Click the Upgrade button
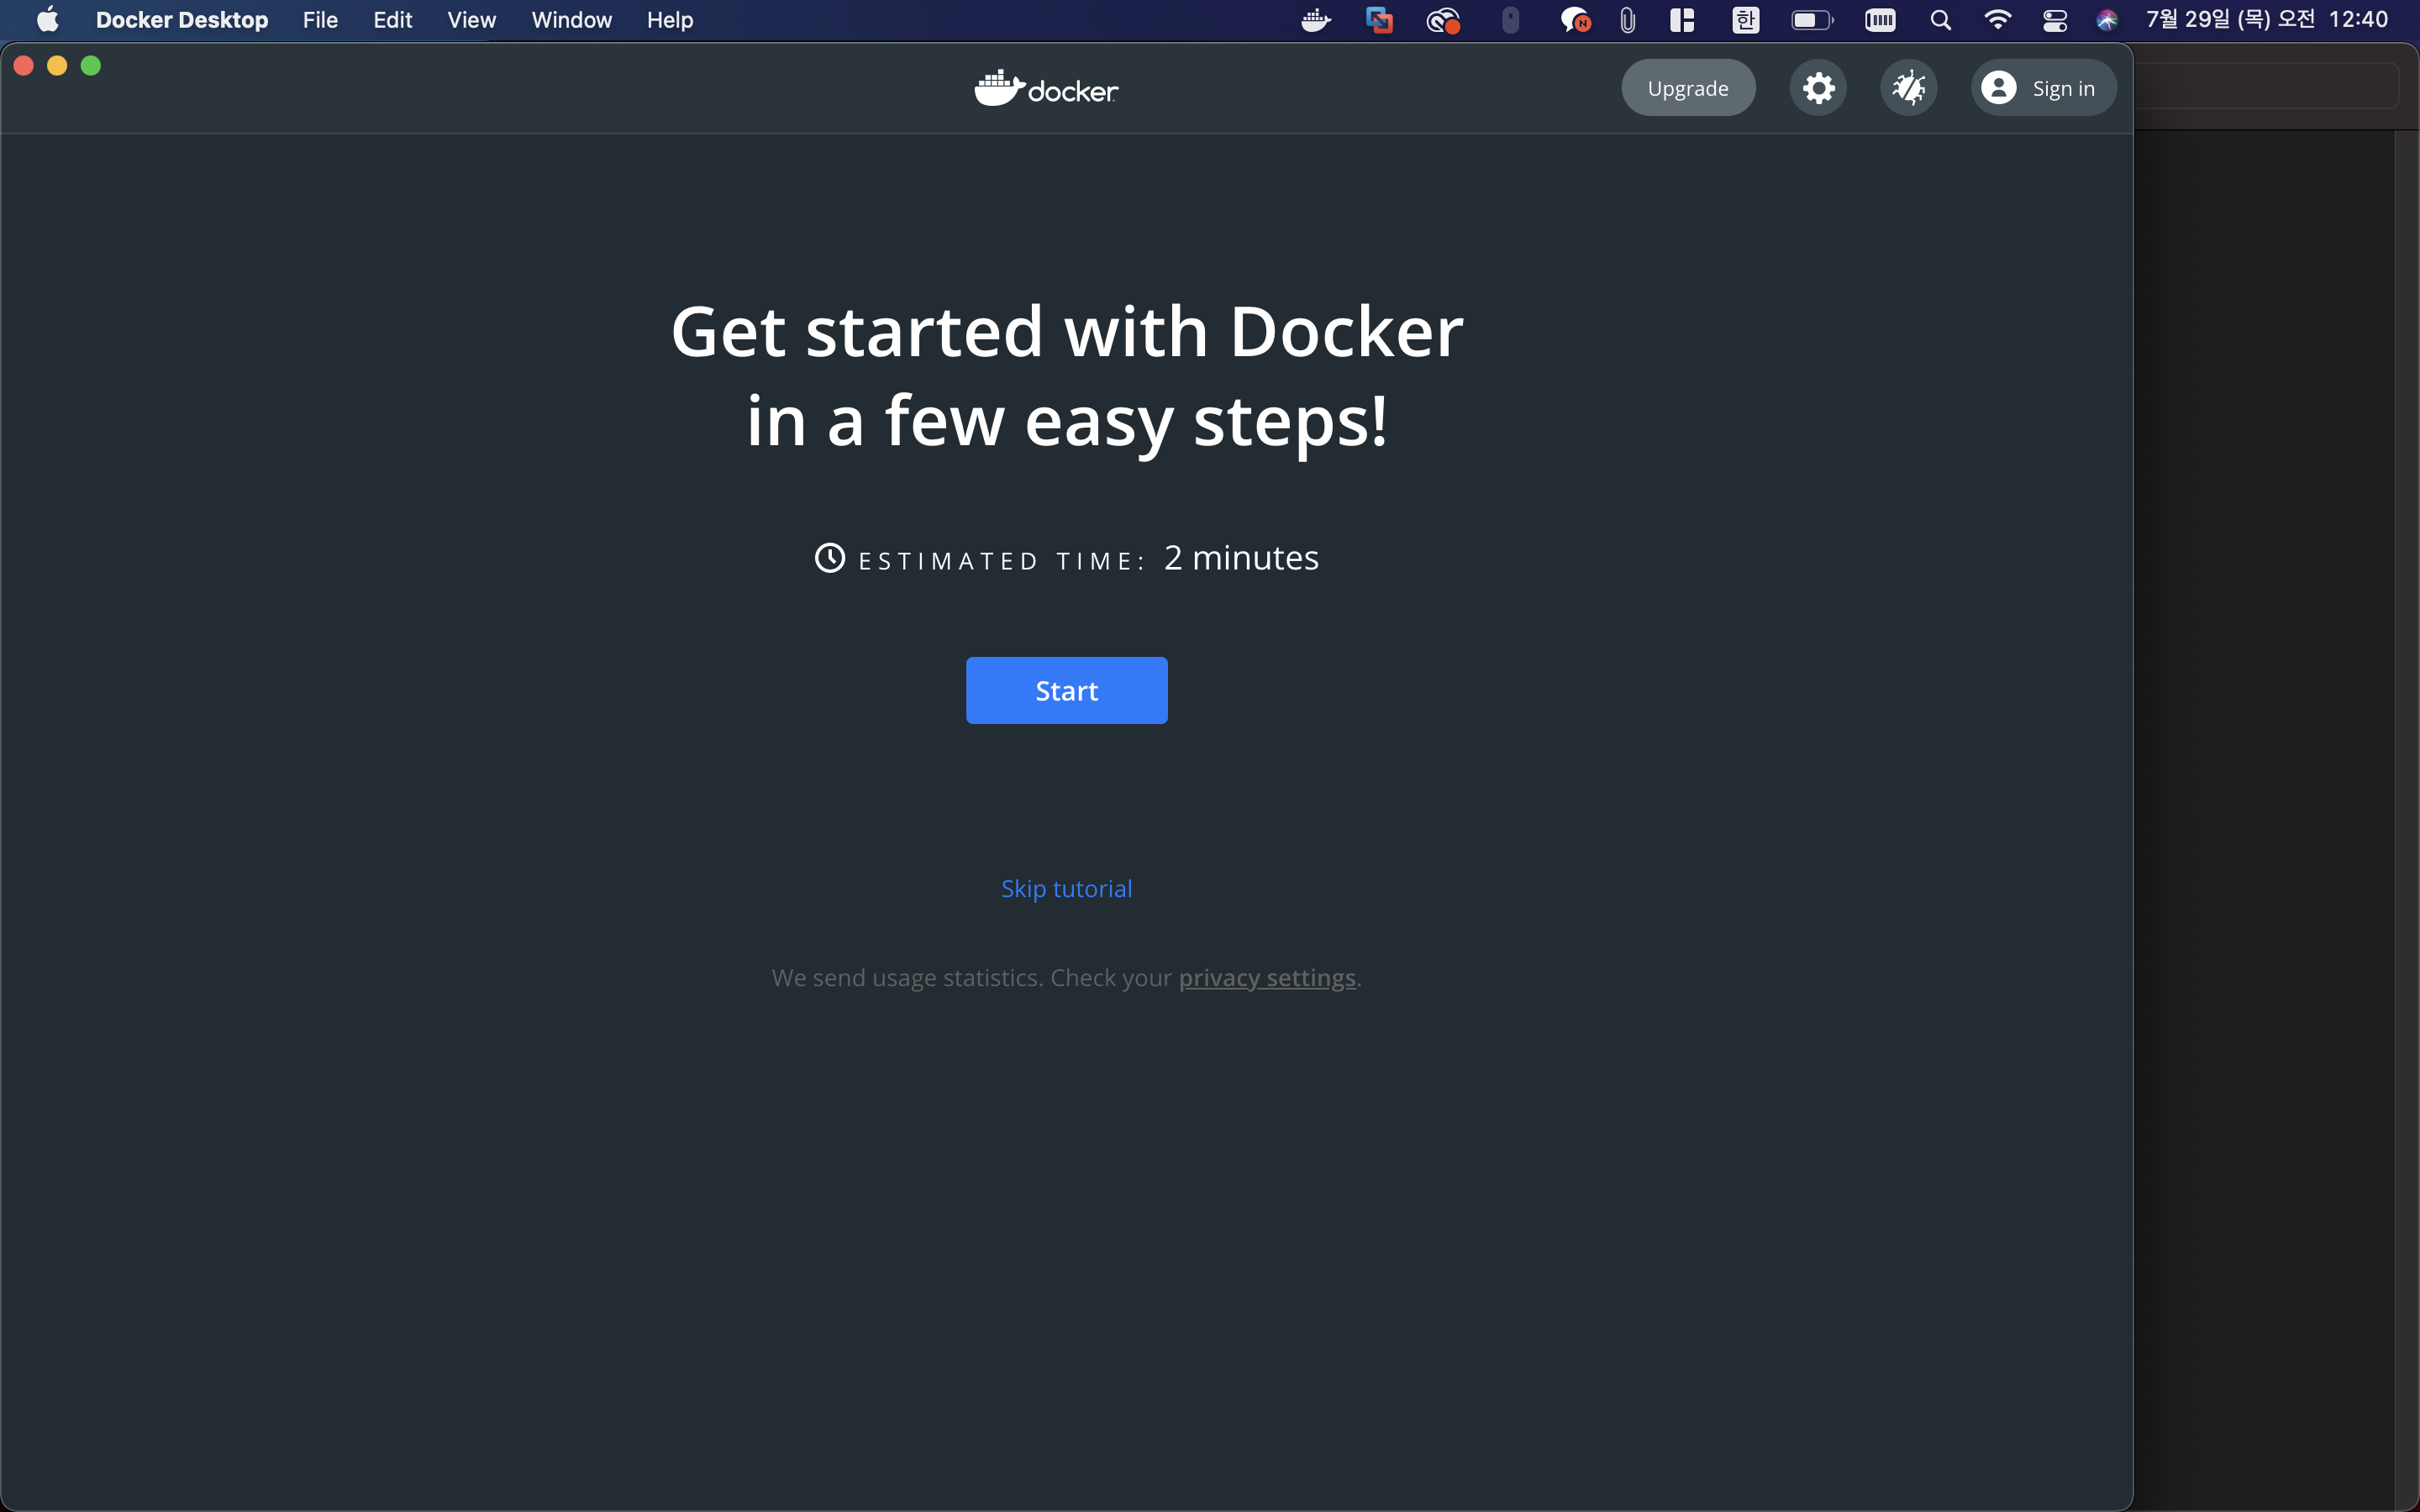The width and height of the screenshot is (2420, 1512). click(1687, 88)
